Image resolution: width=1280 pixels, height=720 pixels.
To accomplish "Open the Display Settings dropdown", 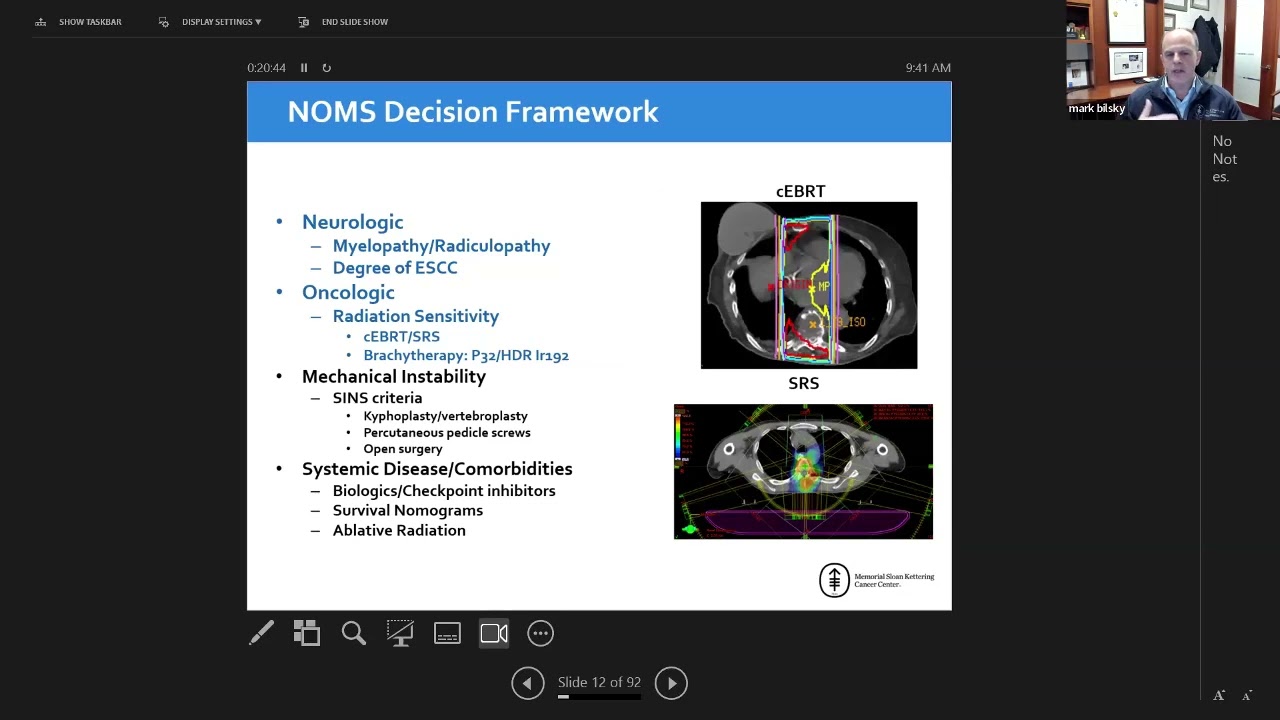I will tap(210, 22).
